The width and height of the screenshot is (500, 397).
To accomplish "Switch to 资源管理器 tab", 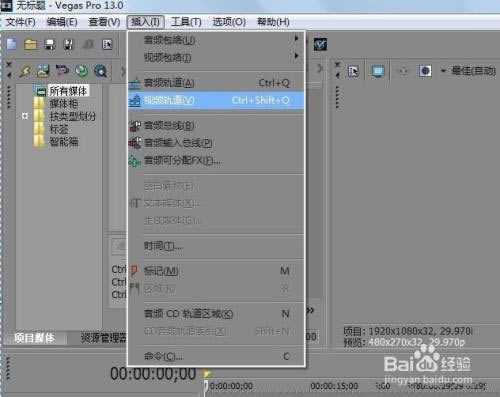I will [x=103, y=338].
